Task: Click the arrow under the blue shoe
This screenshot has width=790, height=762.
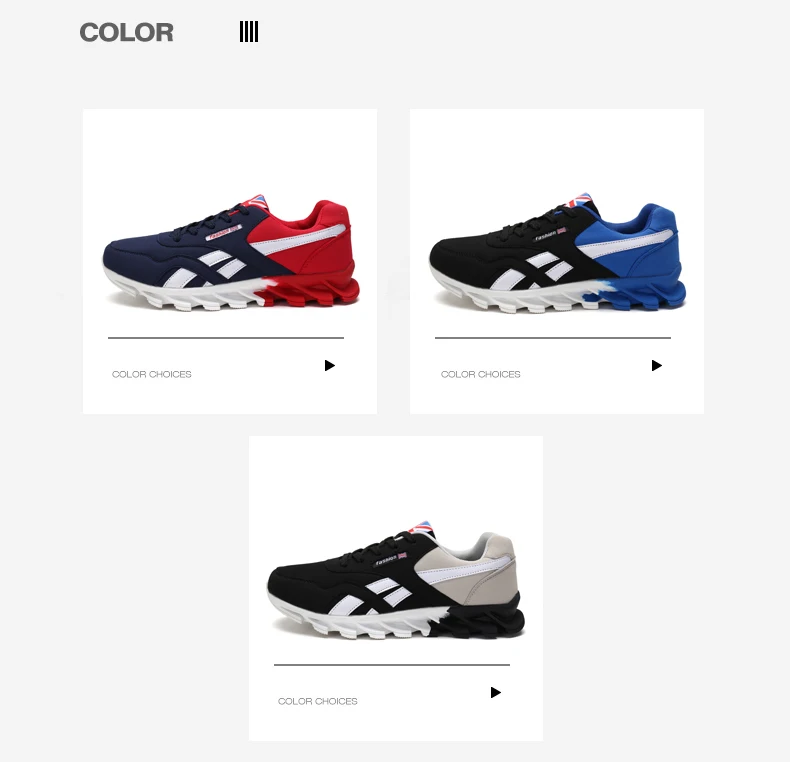Action: point(656,365)
